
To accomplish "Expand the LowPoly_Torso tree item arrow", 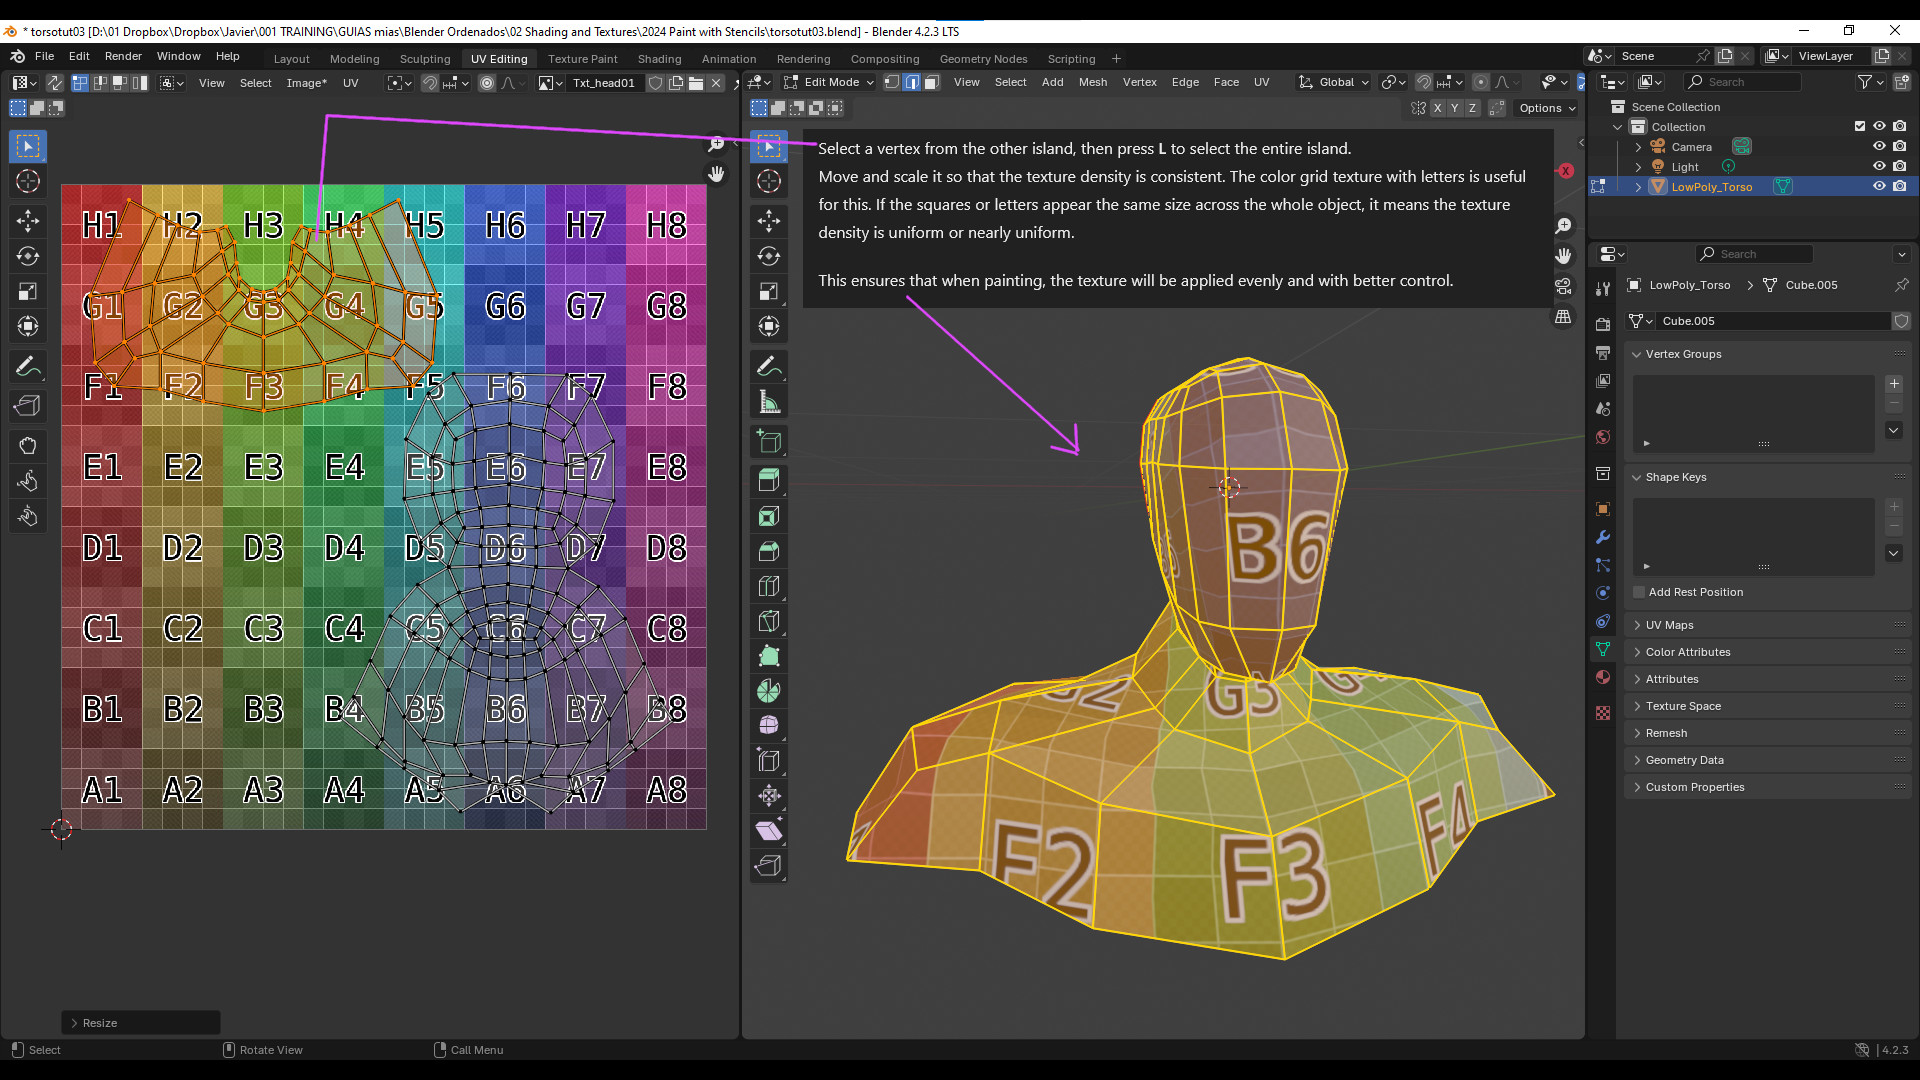I will point(1638,186).
